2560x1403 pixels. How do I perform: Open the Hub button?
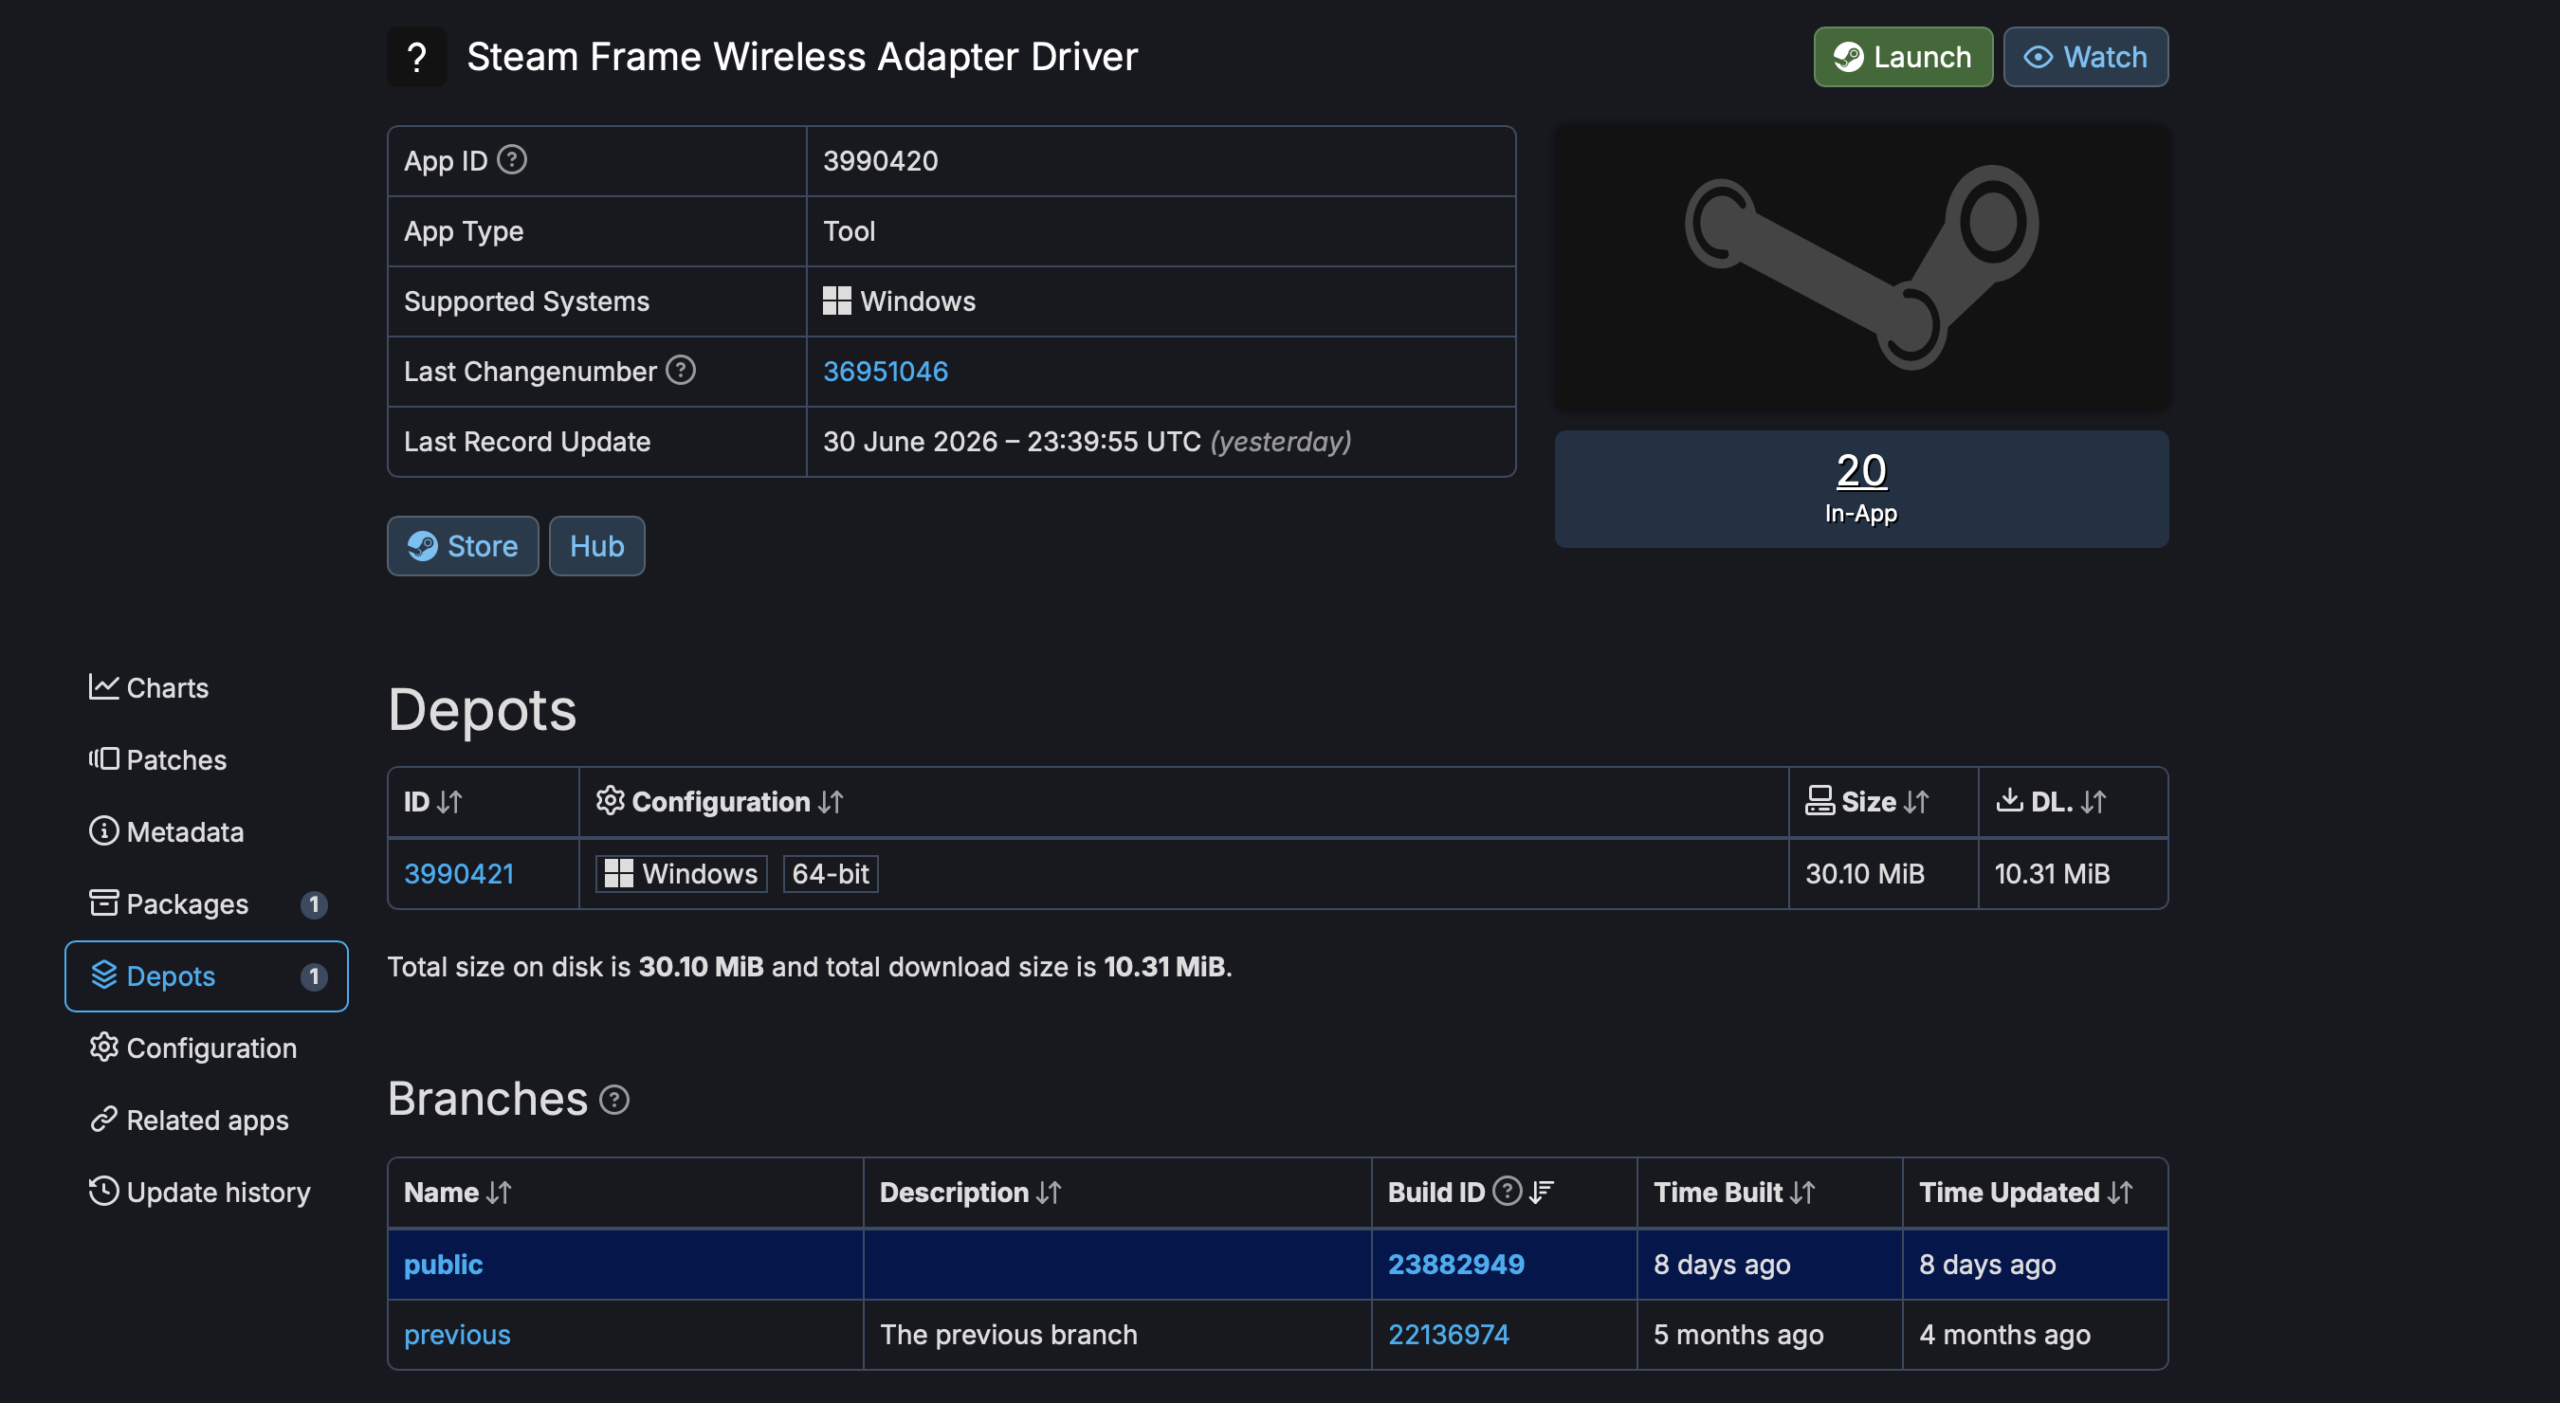click(597, 546)
